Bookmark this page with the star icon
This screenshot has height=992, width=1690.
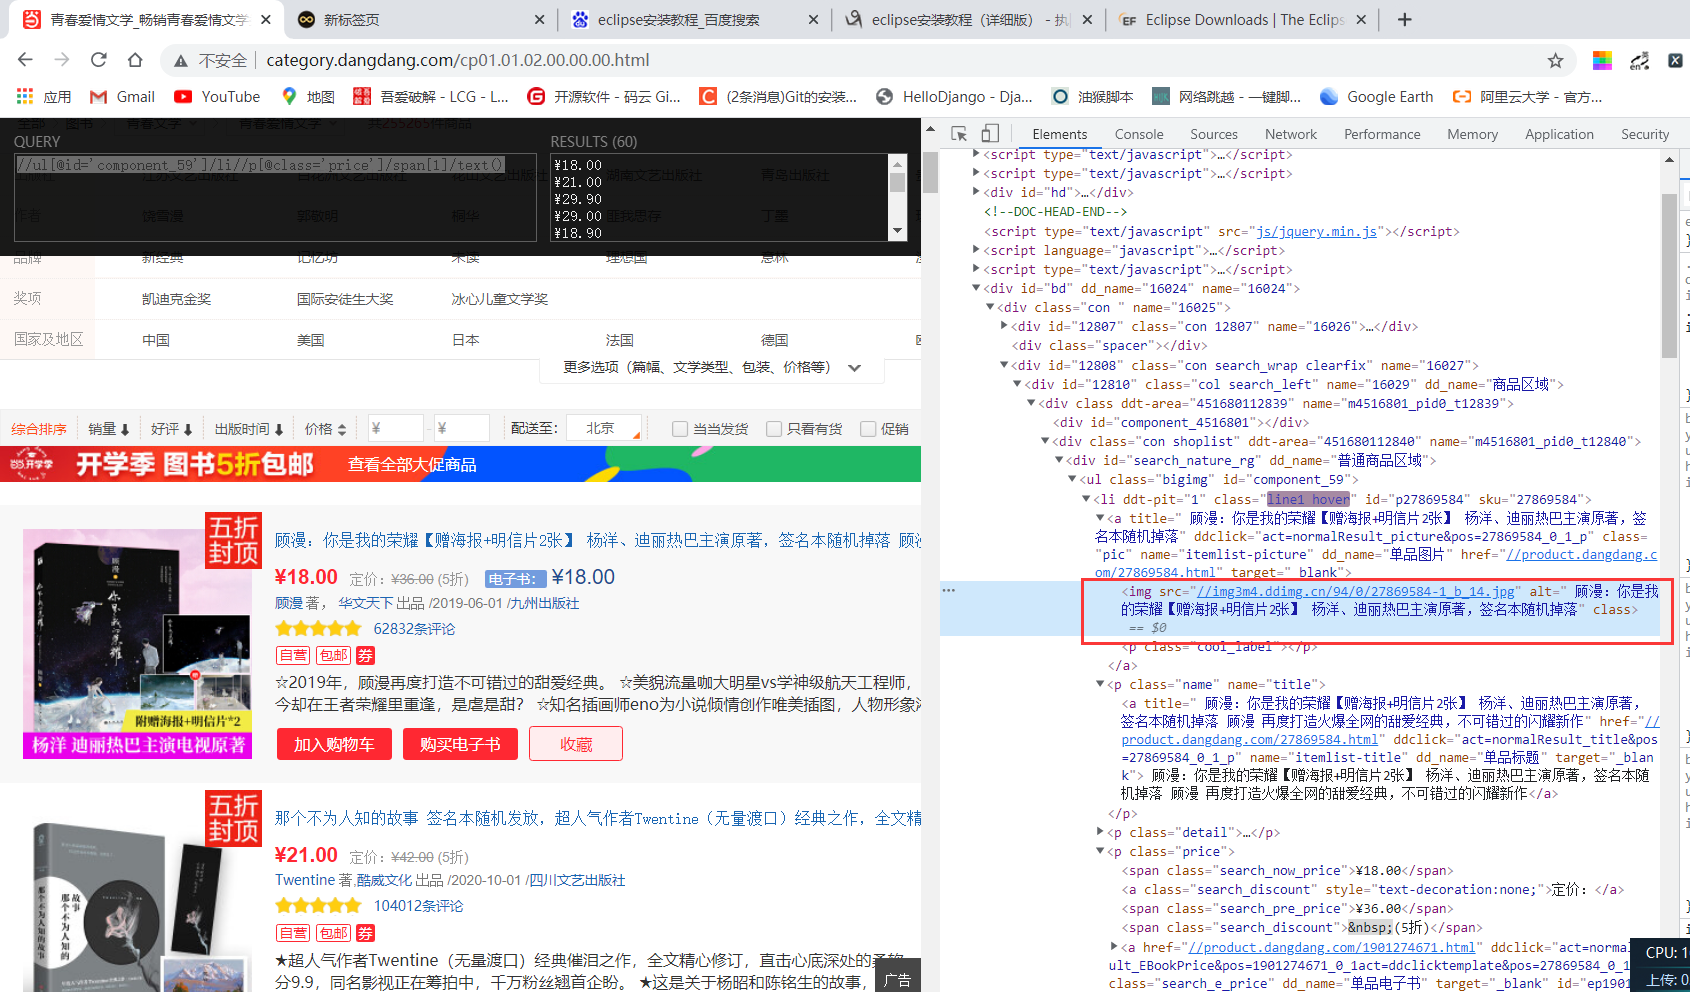(x=1555, y=61)
